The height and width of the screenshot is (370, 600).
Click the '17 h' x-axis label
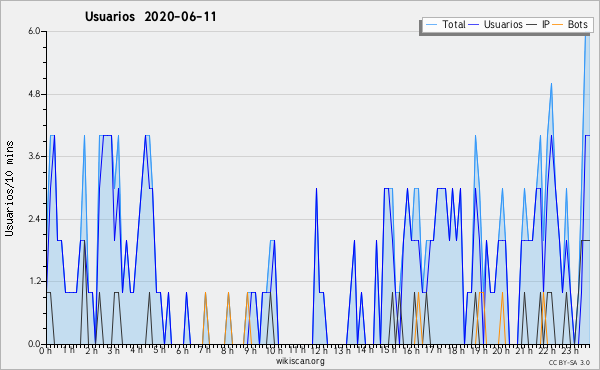pyautogui.click(x=433, y=350)
